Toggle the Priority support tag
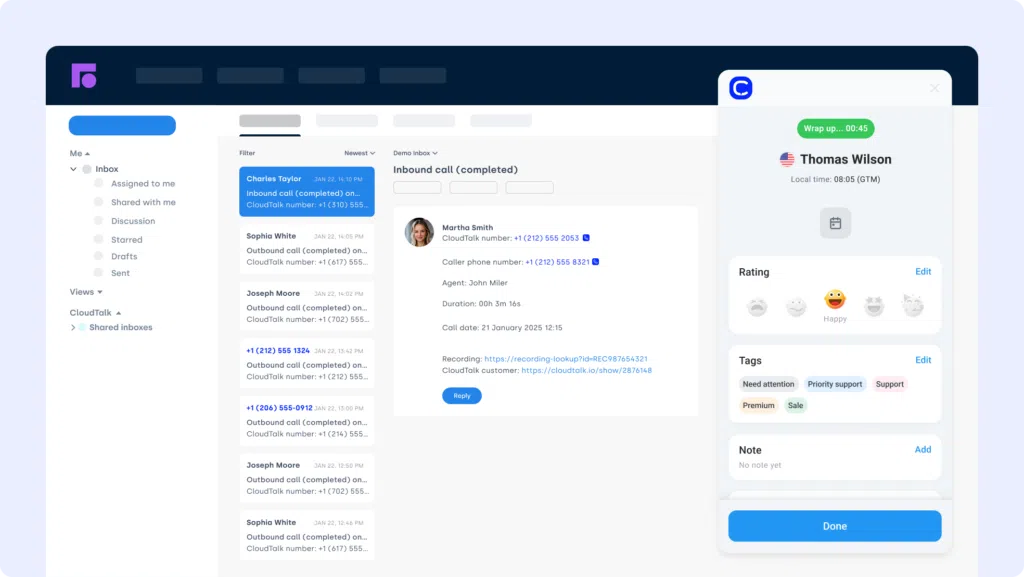 [835, 384]
